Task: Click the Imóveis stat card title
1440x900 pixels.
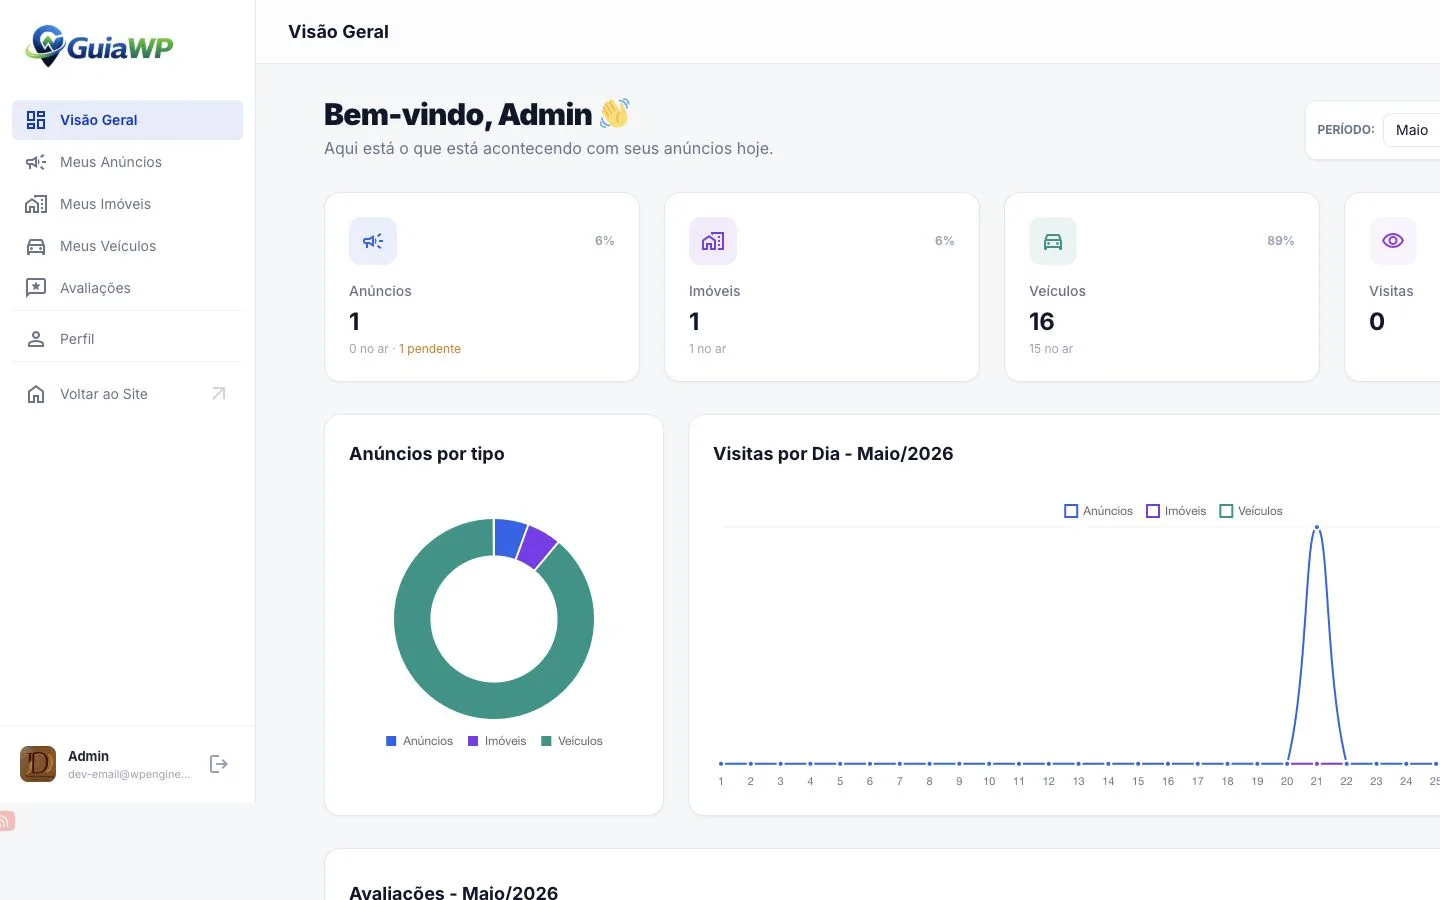Action: click(x=715, y=291)
